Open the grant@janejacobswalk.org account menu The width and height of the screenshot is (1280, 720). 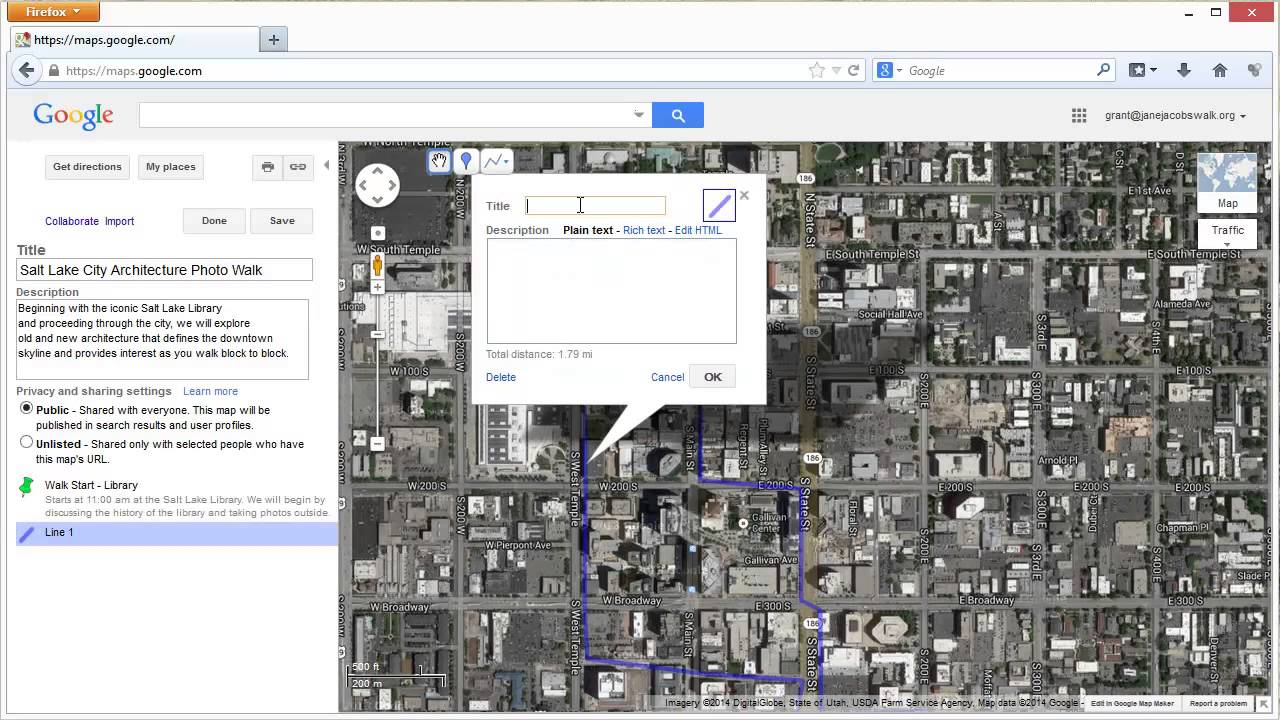tap(1175, 115)
